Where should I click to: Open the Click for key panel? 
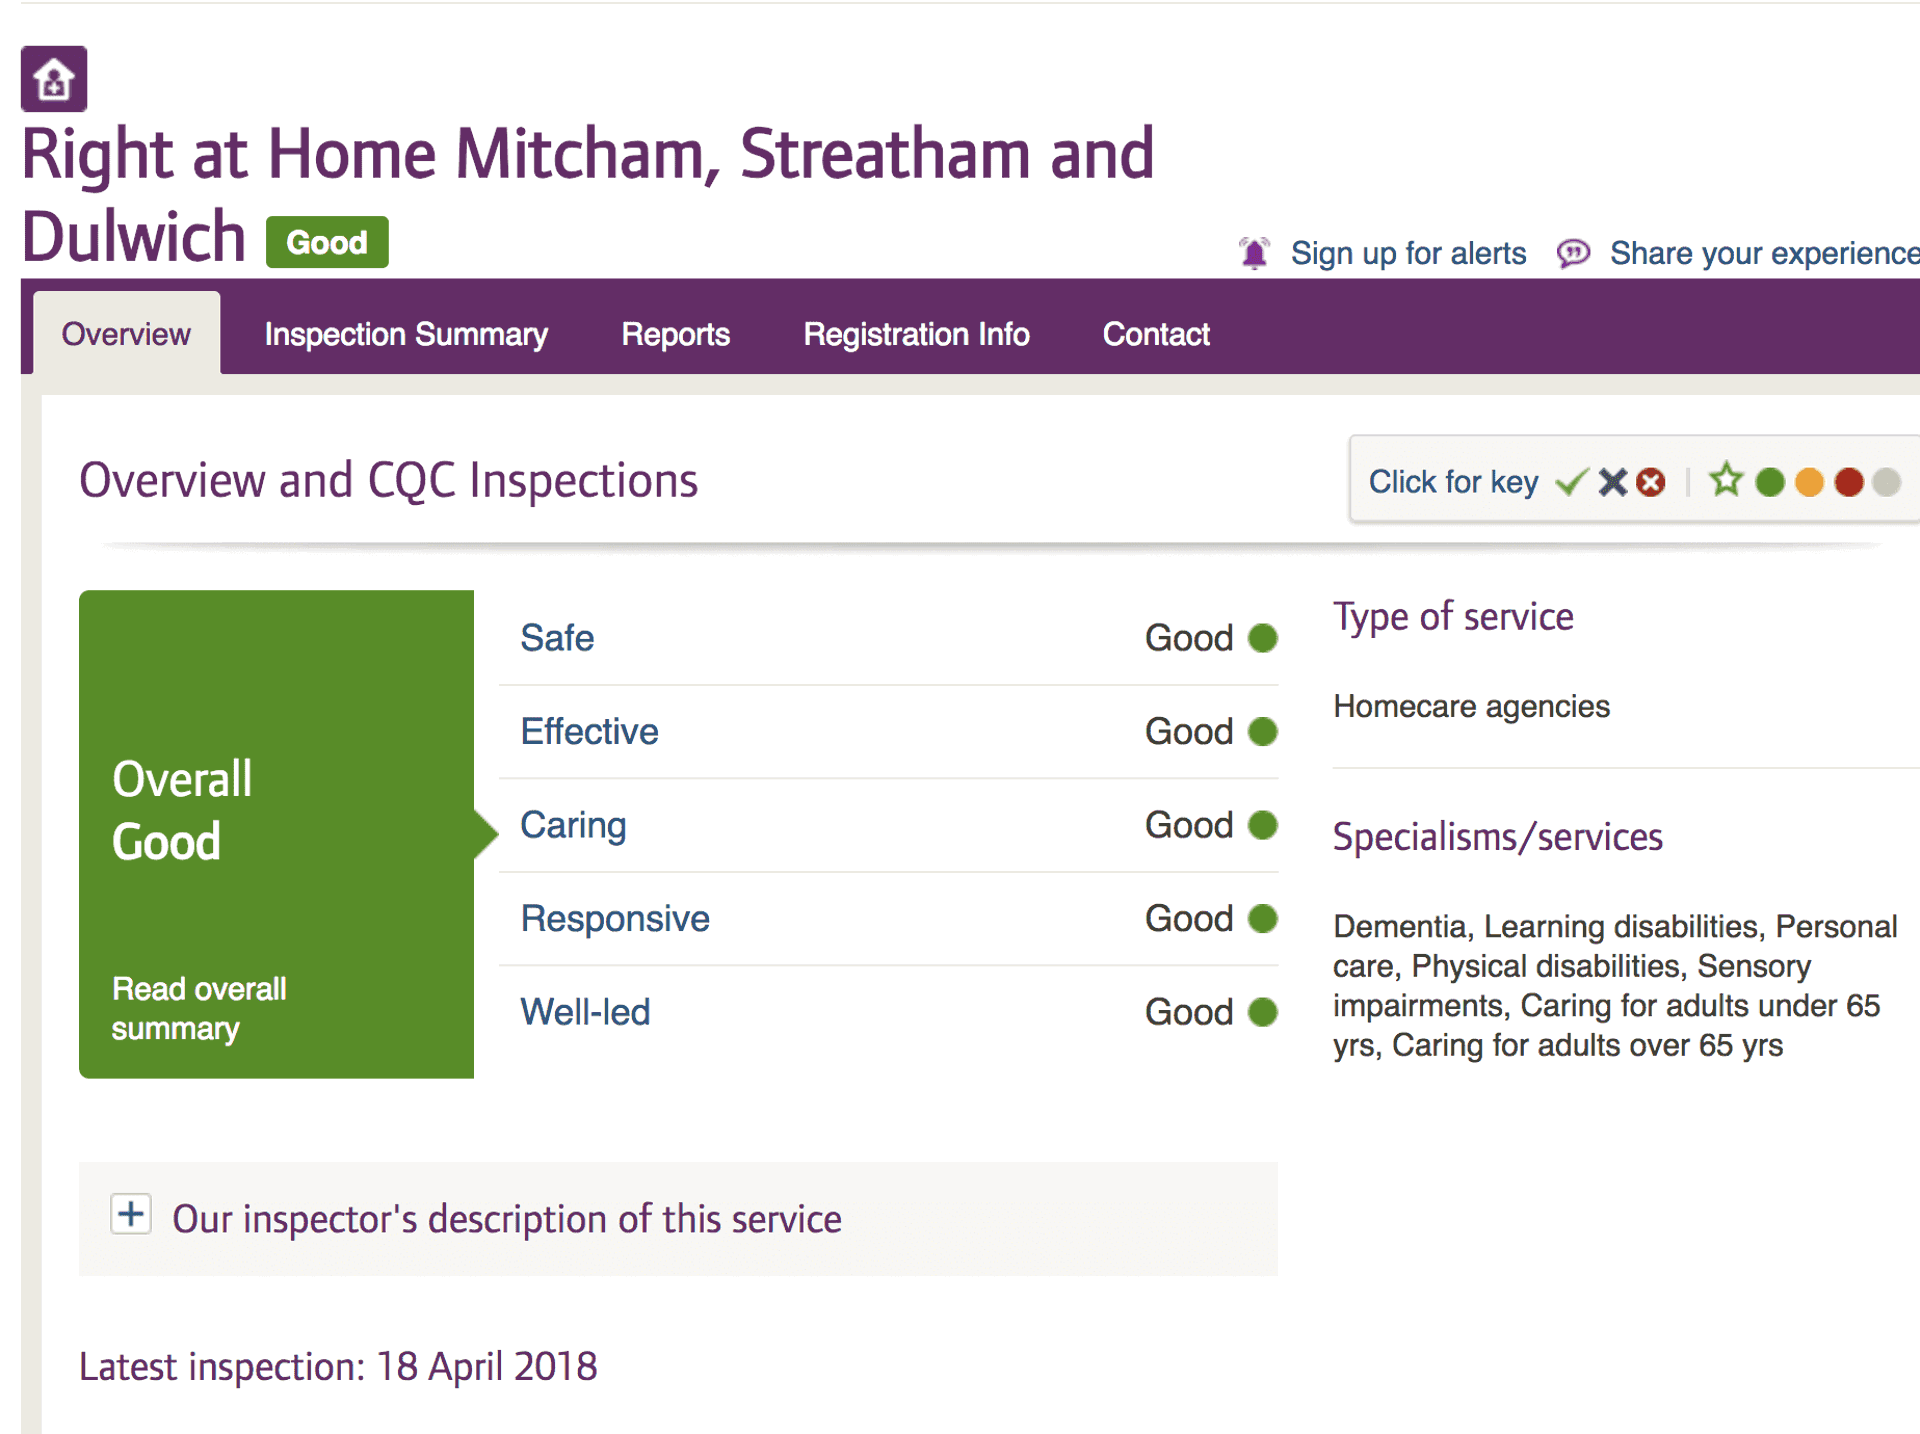coord(1453,482)
